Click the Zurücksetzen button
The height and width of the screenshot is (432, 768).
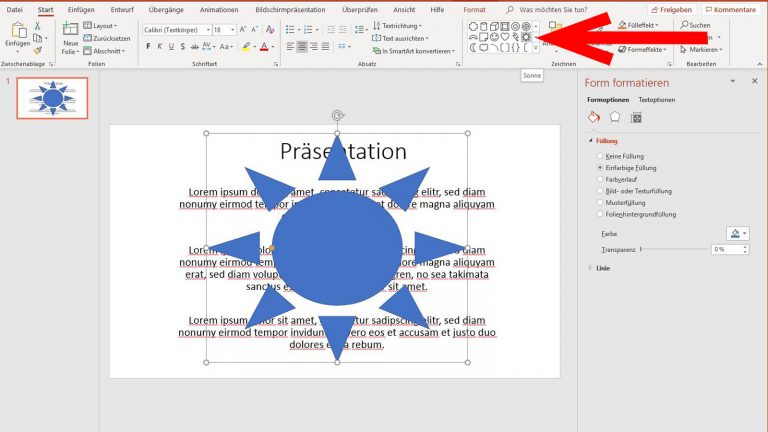click(107, 38)
